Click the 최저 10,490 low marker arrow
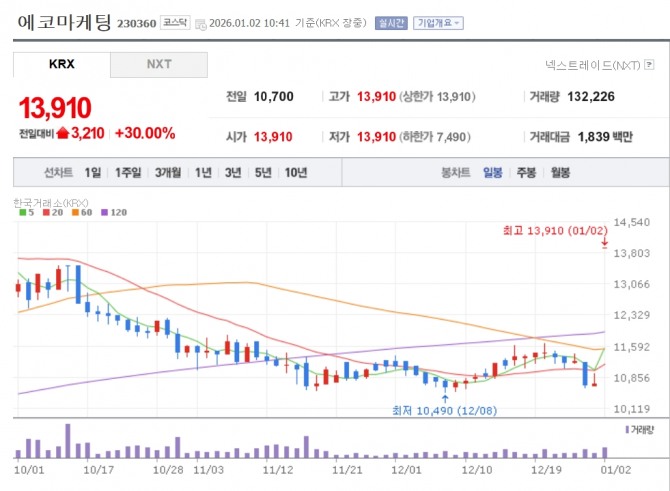 [x=444, y=398]
